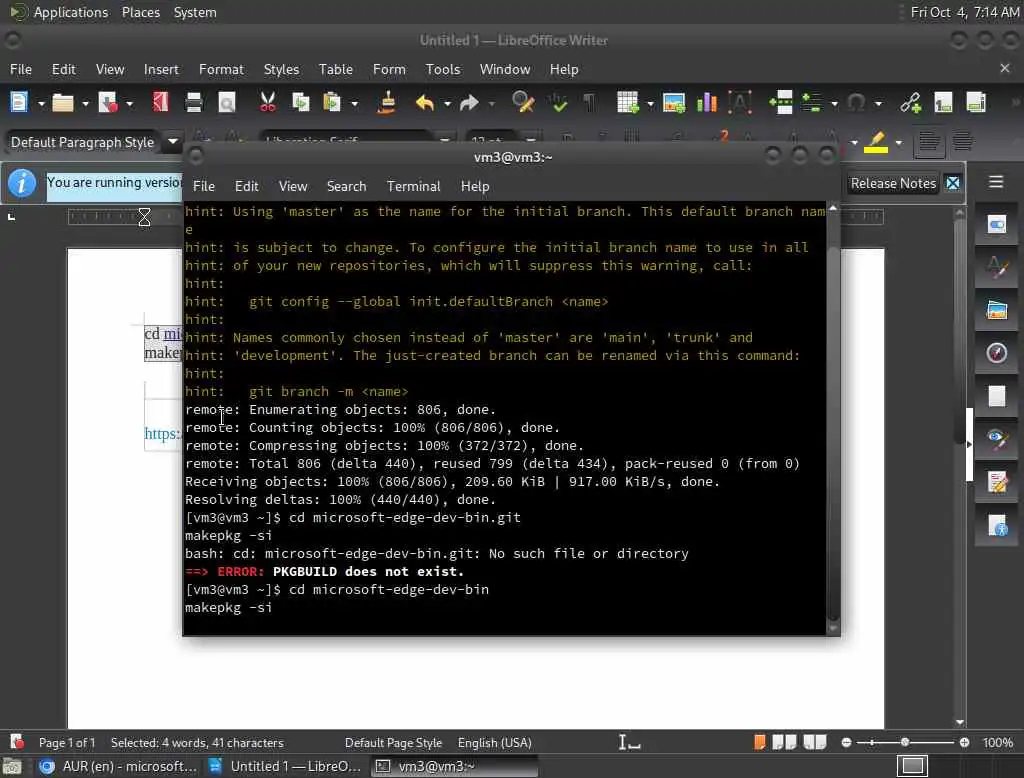Click the Insert Page Break icon
The width and height of the screenshot is (1024, 778).
coord(780,103)
